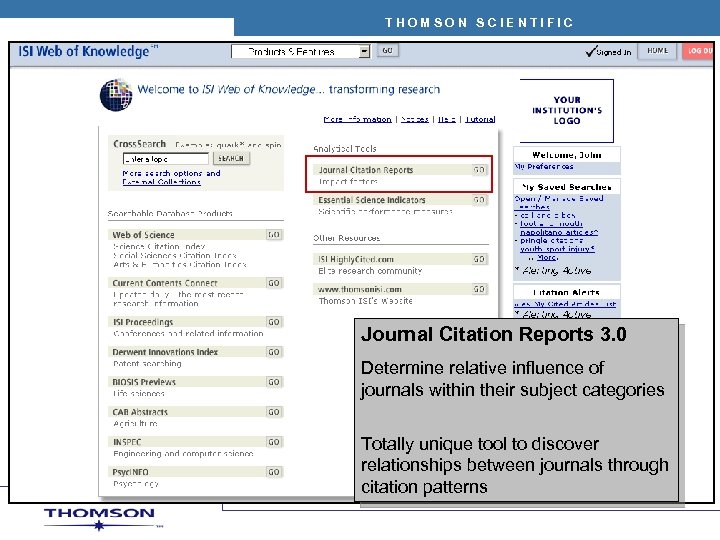
Task: Open the napolitano articles saved search
Action: click(559, 232)
